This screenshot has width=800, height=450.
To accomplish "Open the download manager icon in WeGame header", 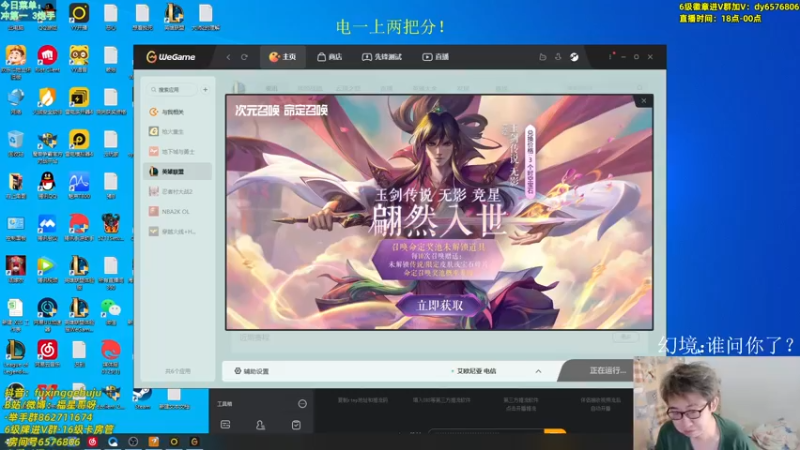I will (558, 57).
